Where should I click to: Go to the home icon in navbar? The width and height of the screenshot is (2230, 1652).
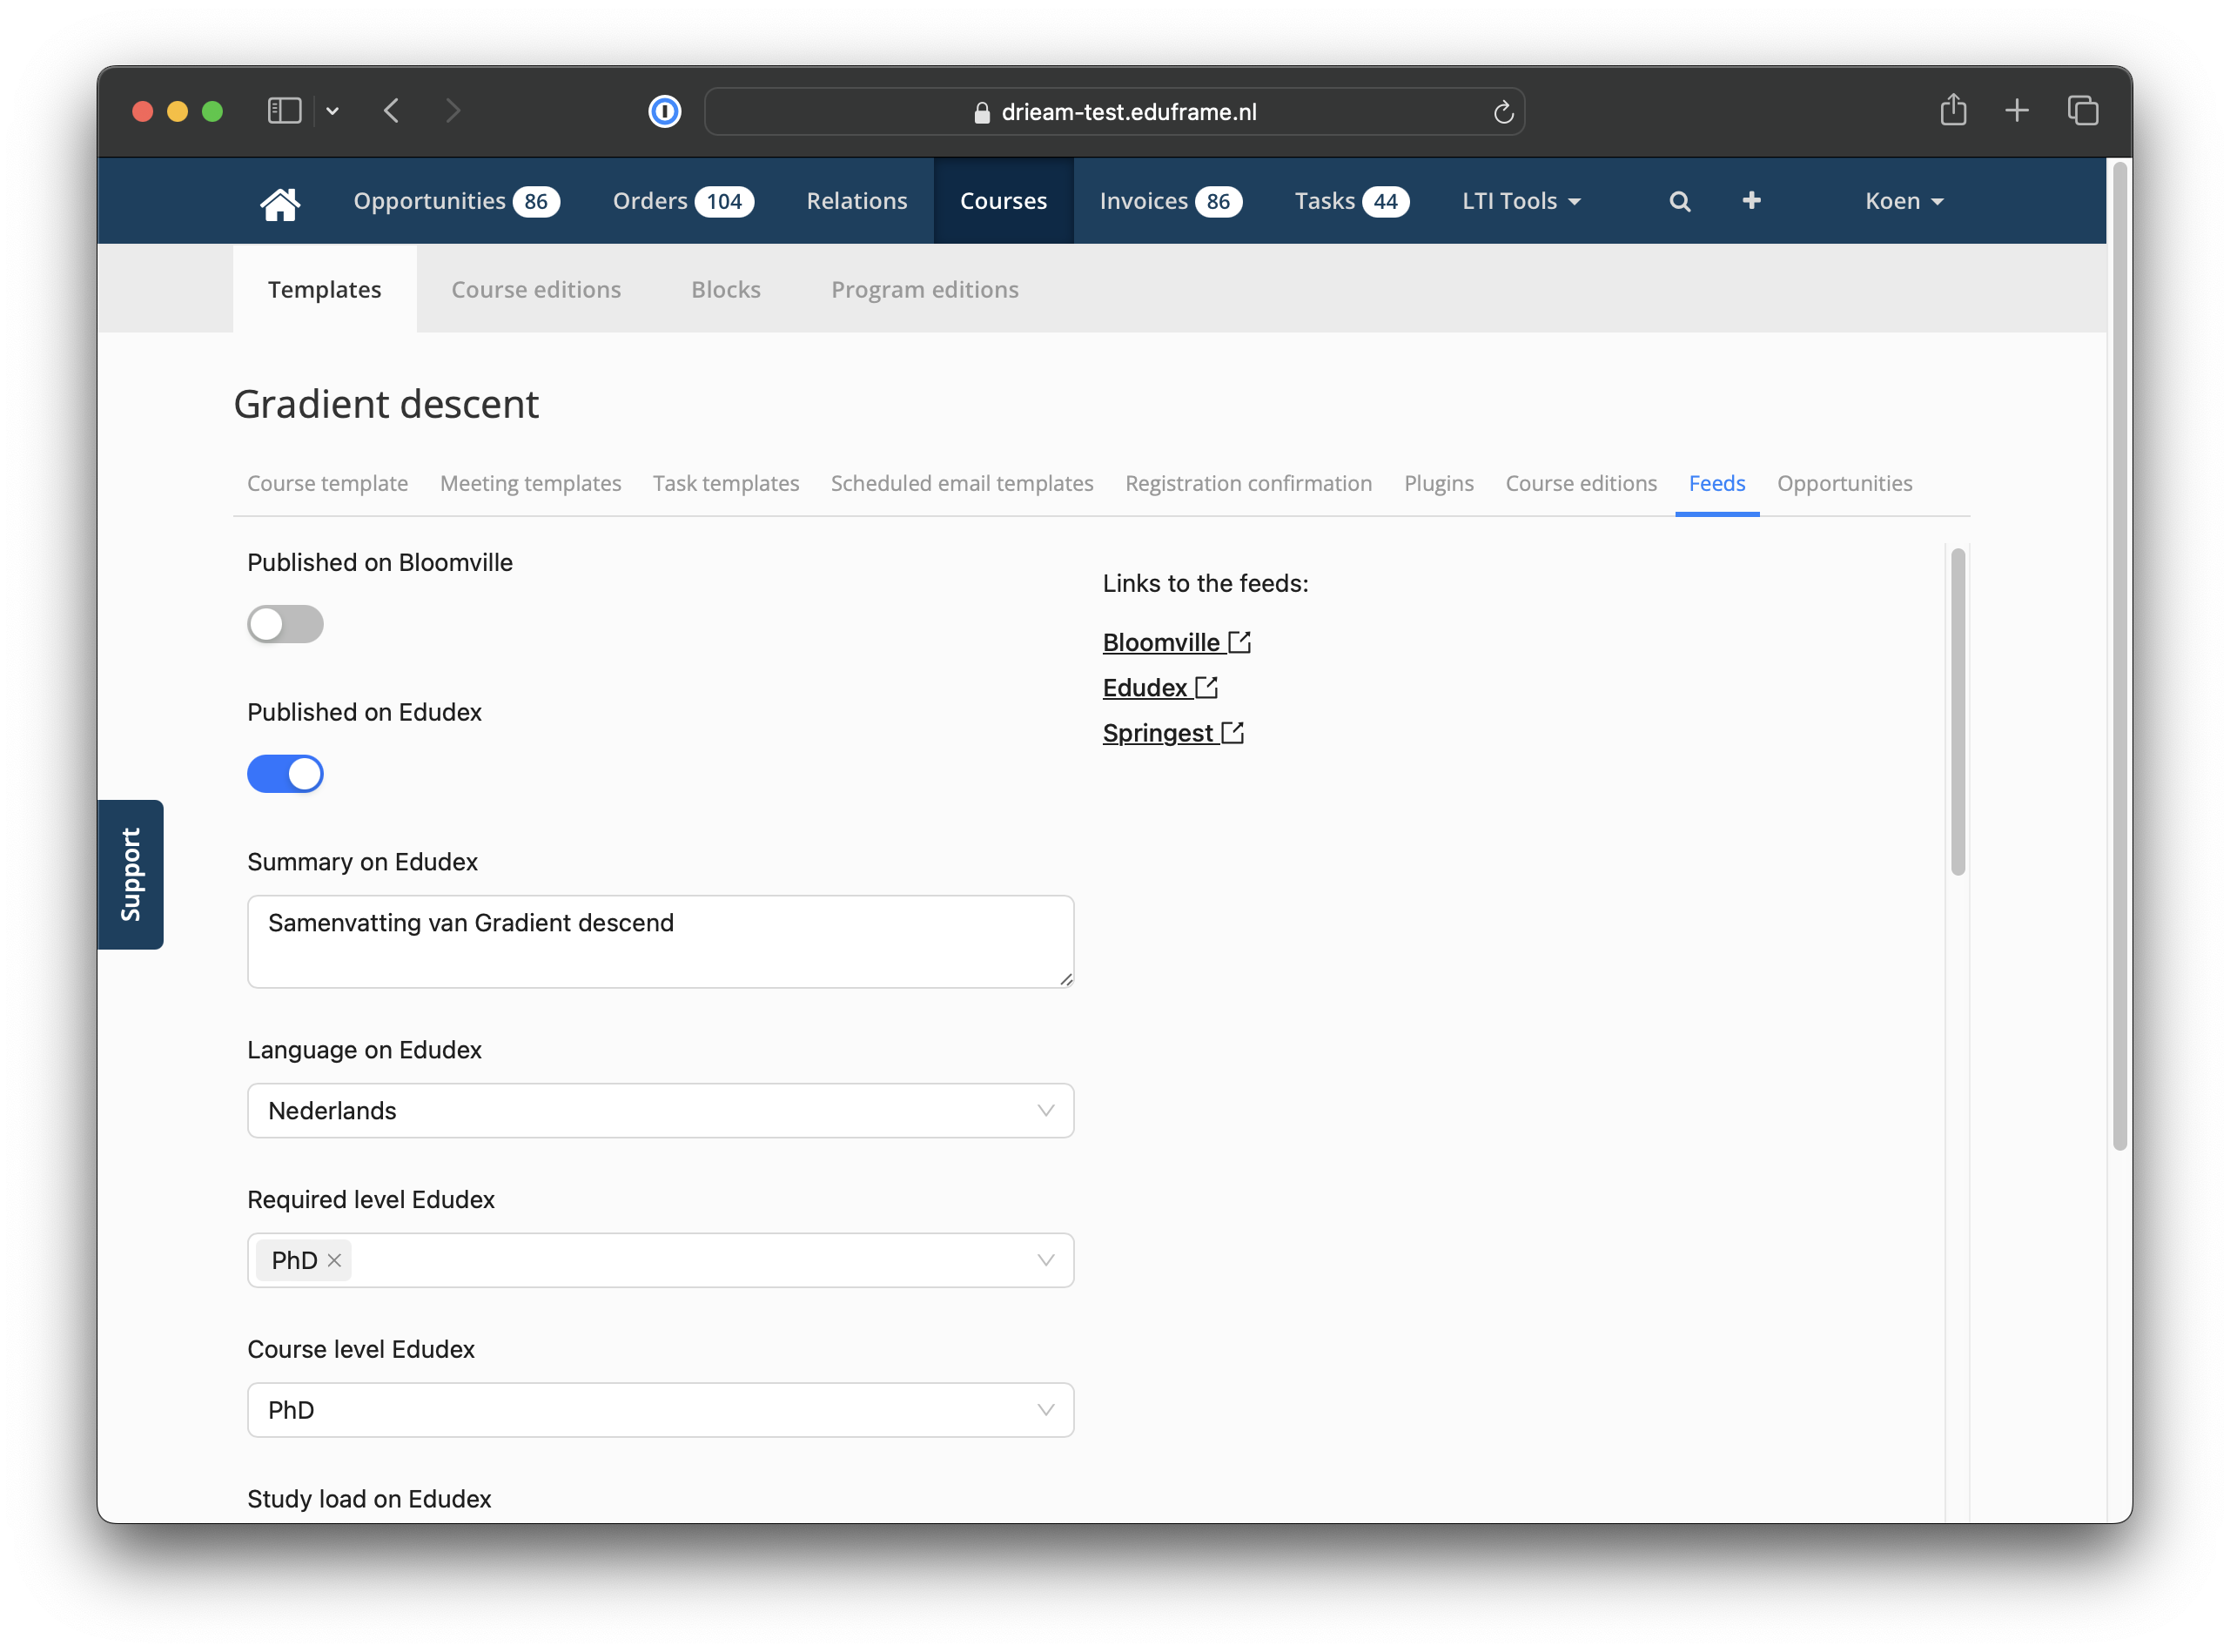click(x=279, y=202)
